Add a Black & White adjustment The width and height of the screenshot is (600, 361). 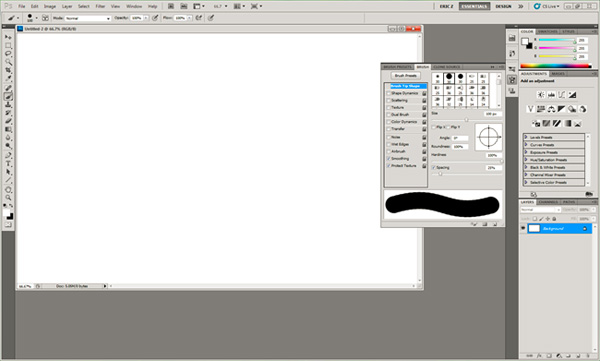point(561,109)
